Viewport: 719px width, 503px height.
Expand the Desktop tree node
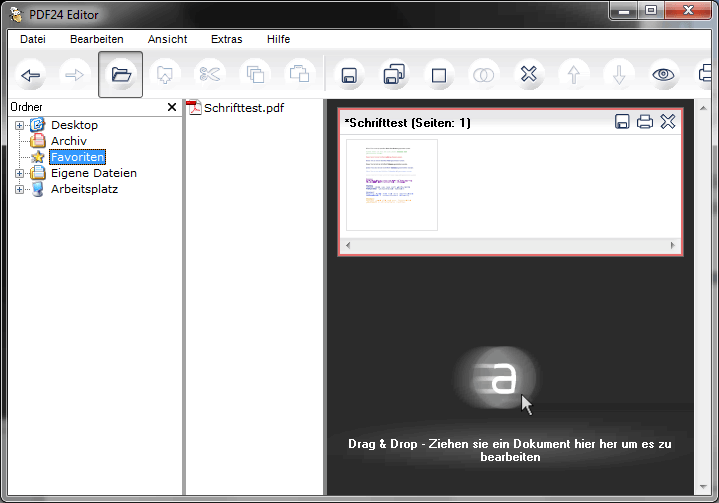[19, 125]
